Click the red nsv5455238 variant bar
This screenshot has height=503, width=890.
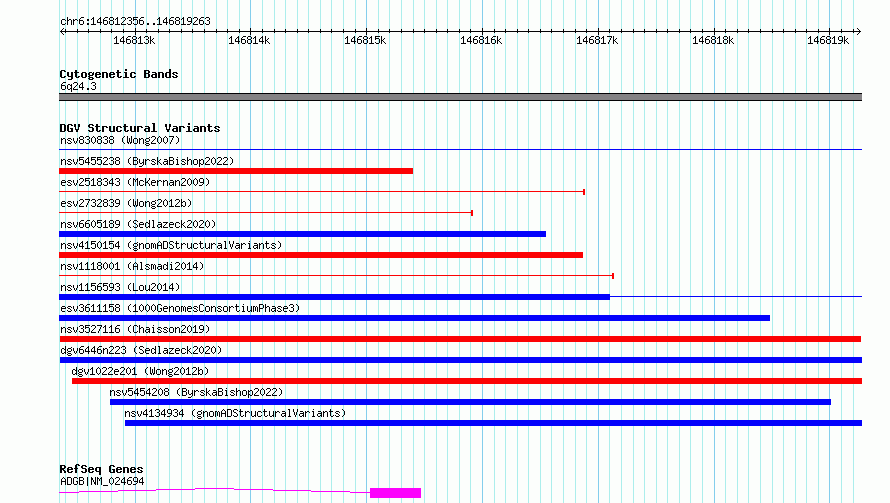pyautogui.click(x=236, y=171)
